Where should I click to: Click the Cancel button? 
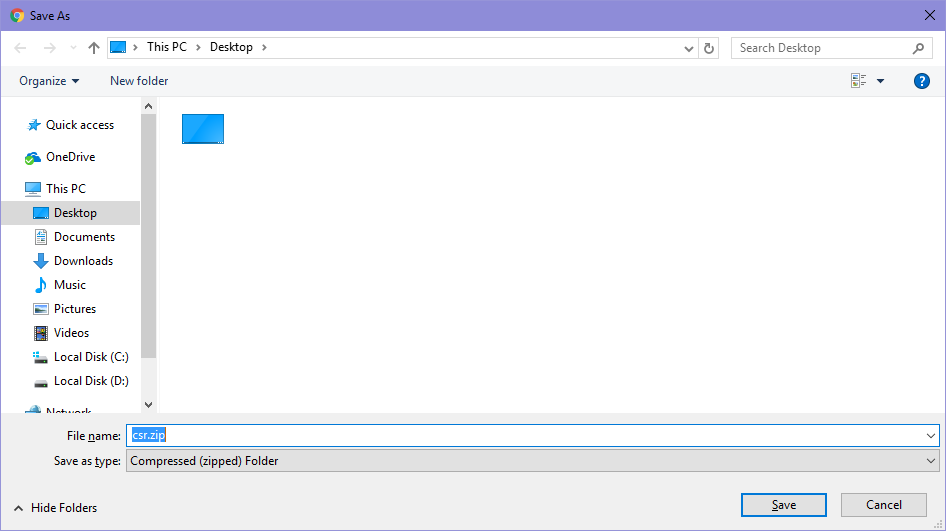(x=883, y=505)
